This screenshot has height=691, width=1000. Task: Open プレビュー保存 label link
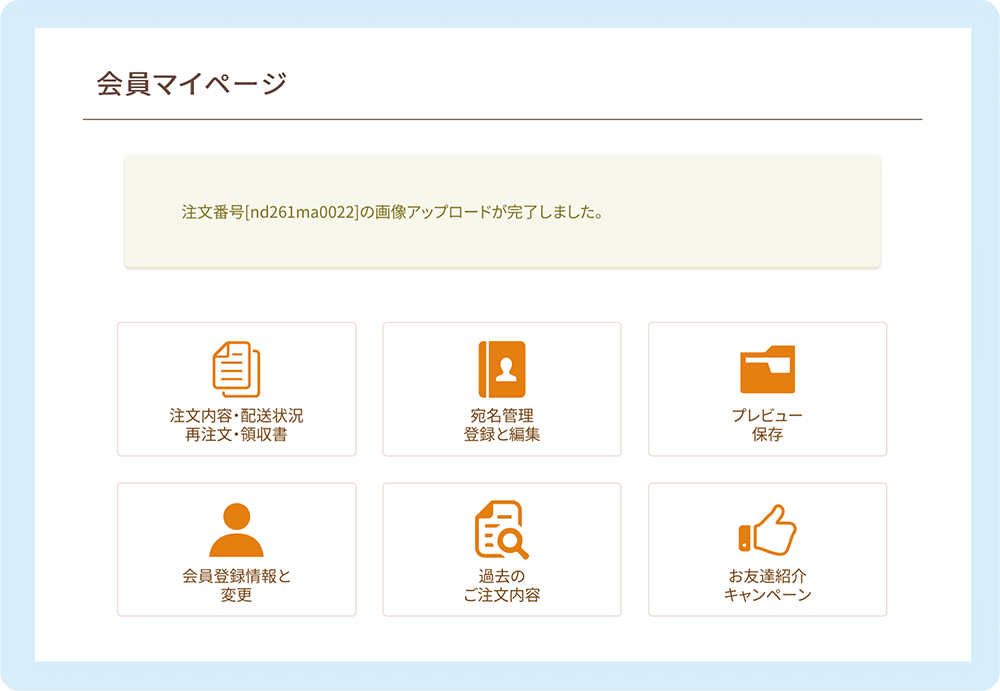tap(767, 425)
